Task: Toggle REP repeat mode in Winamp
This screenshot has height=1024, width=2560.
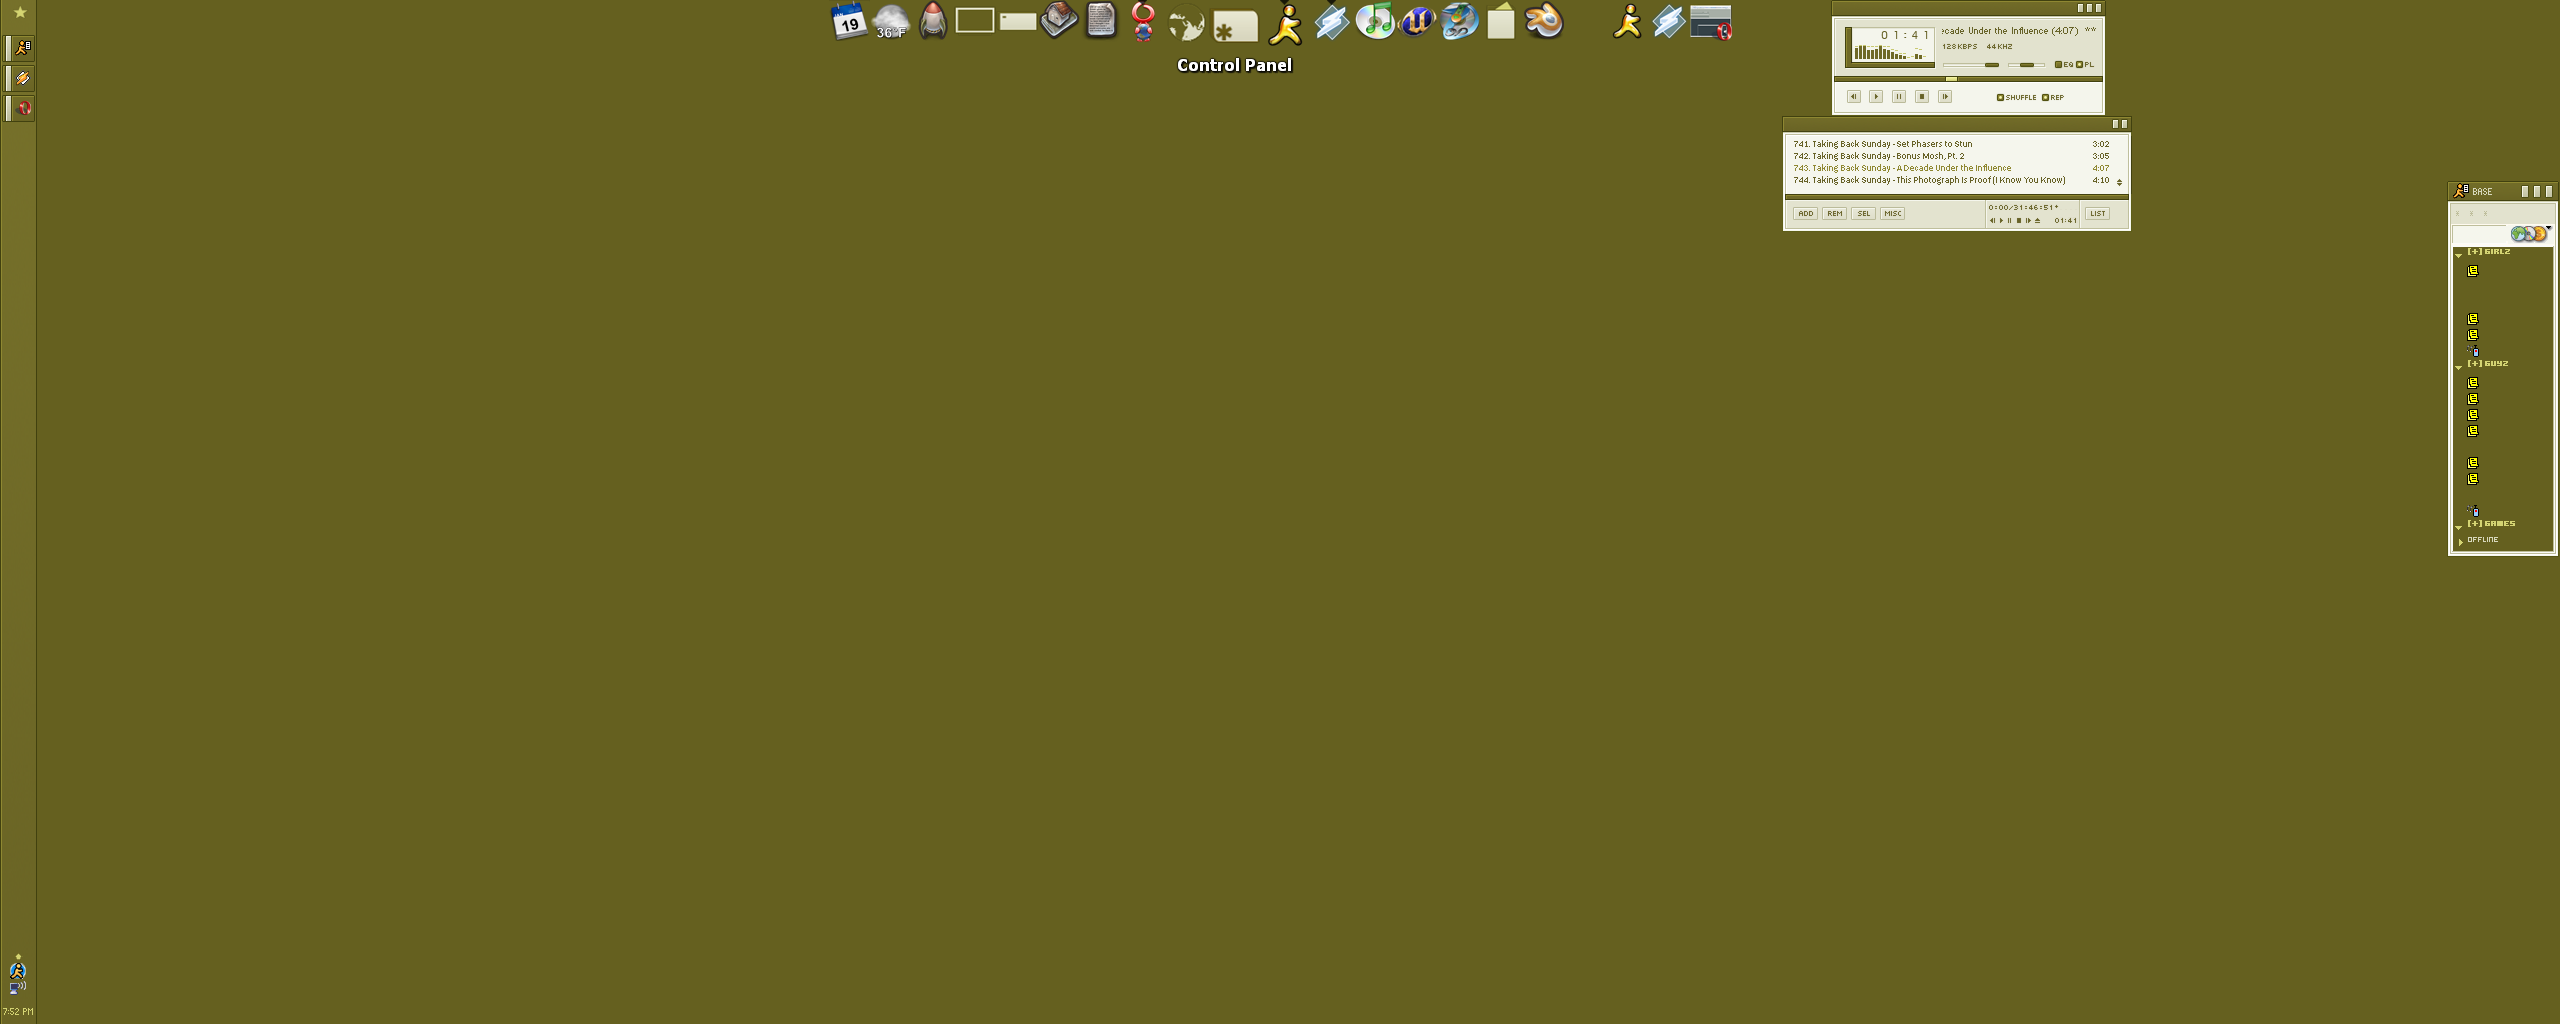Action: (x=2053, y=98)
